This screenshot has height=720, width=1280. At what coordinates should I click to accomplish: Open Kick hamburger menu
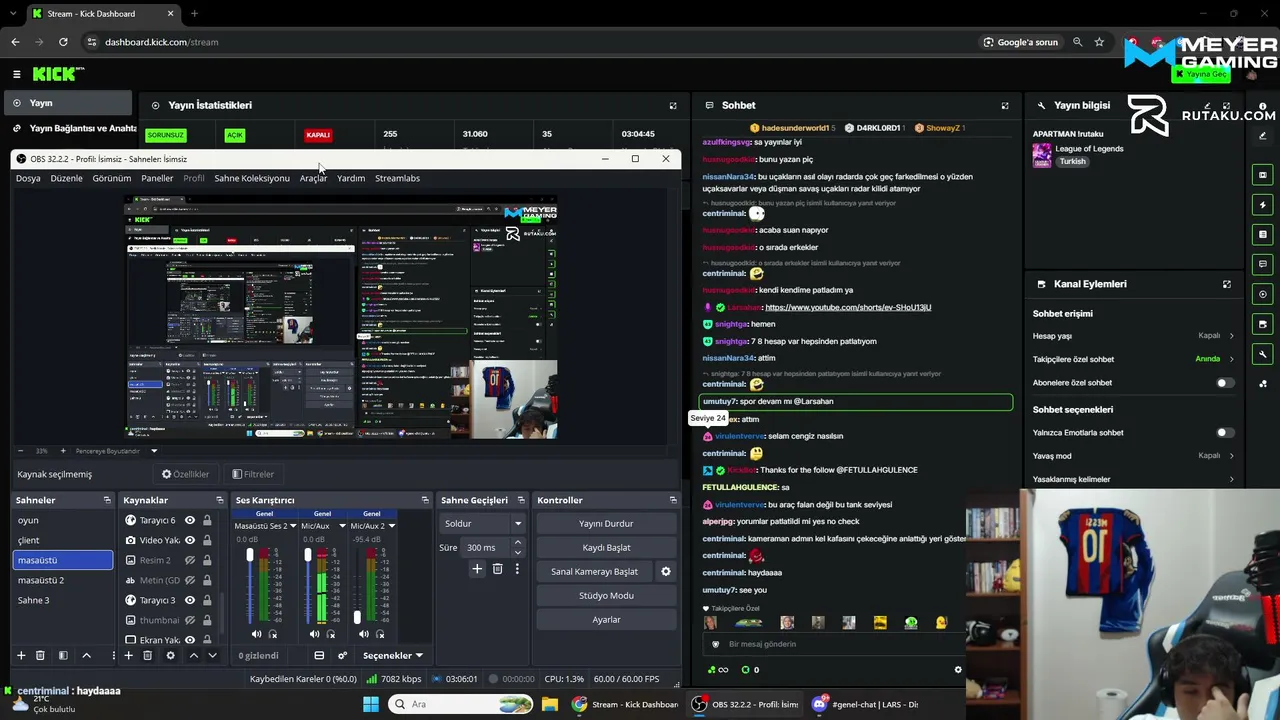[x=16, y=74]
